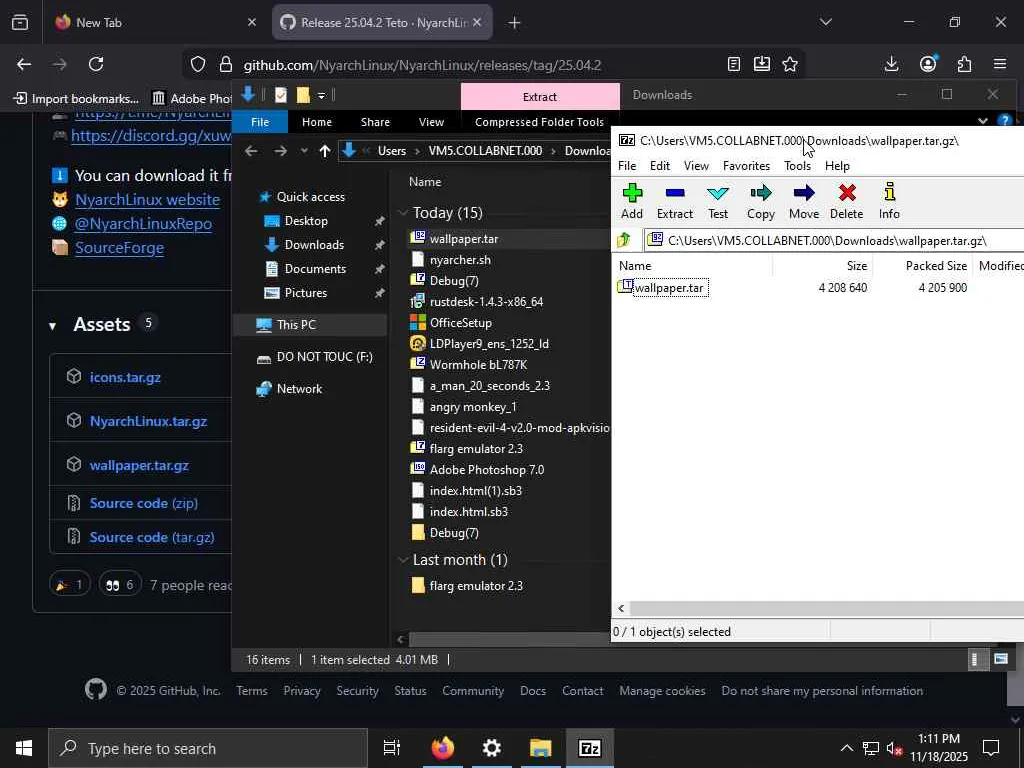Screen dimensions: 1024x768
Task: Expand the Explorer ribbon chevron
Action: pos(983,121)
